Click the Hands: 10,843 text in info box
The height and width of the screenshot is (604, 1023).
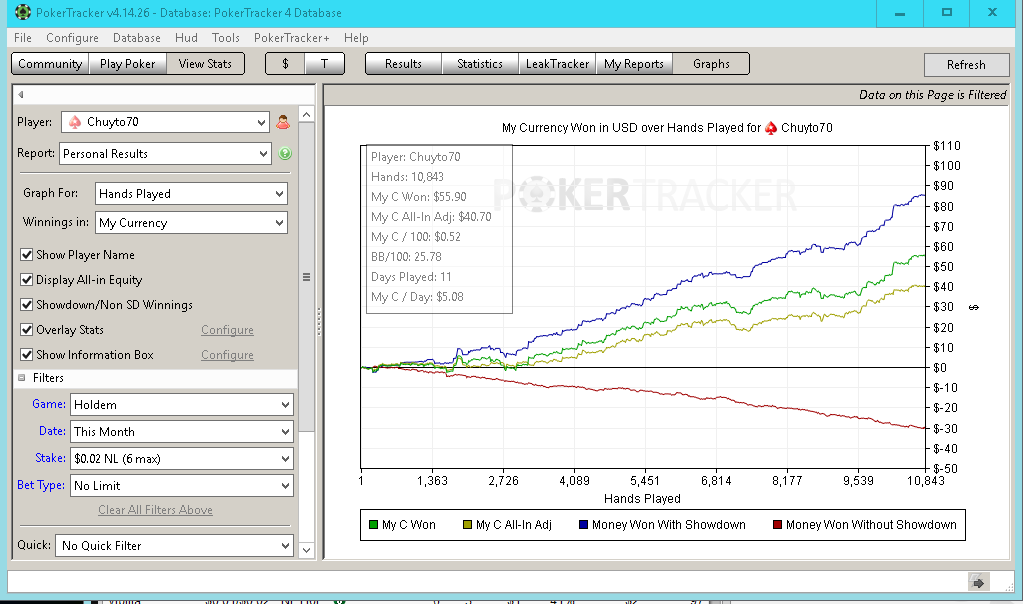tap(407, 177)
